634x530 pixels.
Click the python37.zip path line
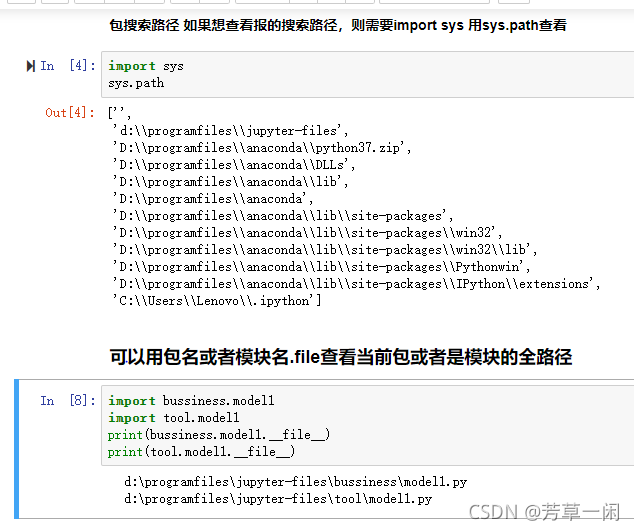(262, 148)
